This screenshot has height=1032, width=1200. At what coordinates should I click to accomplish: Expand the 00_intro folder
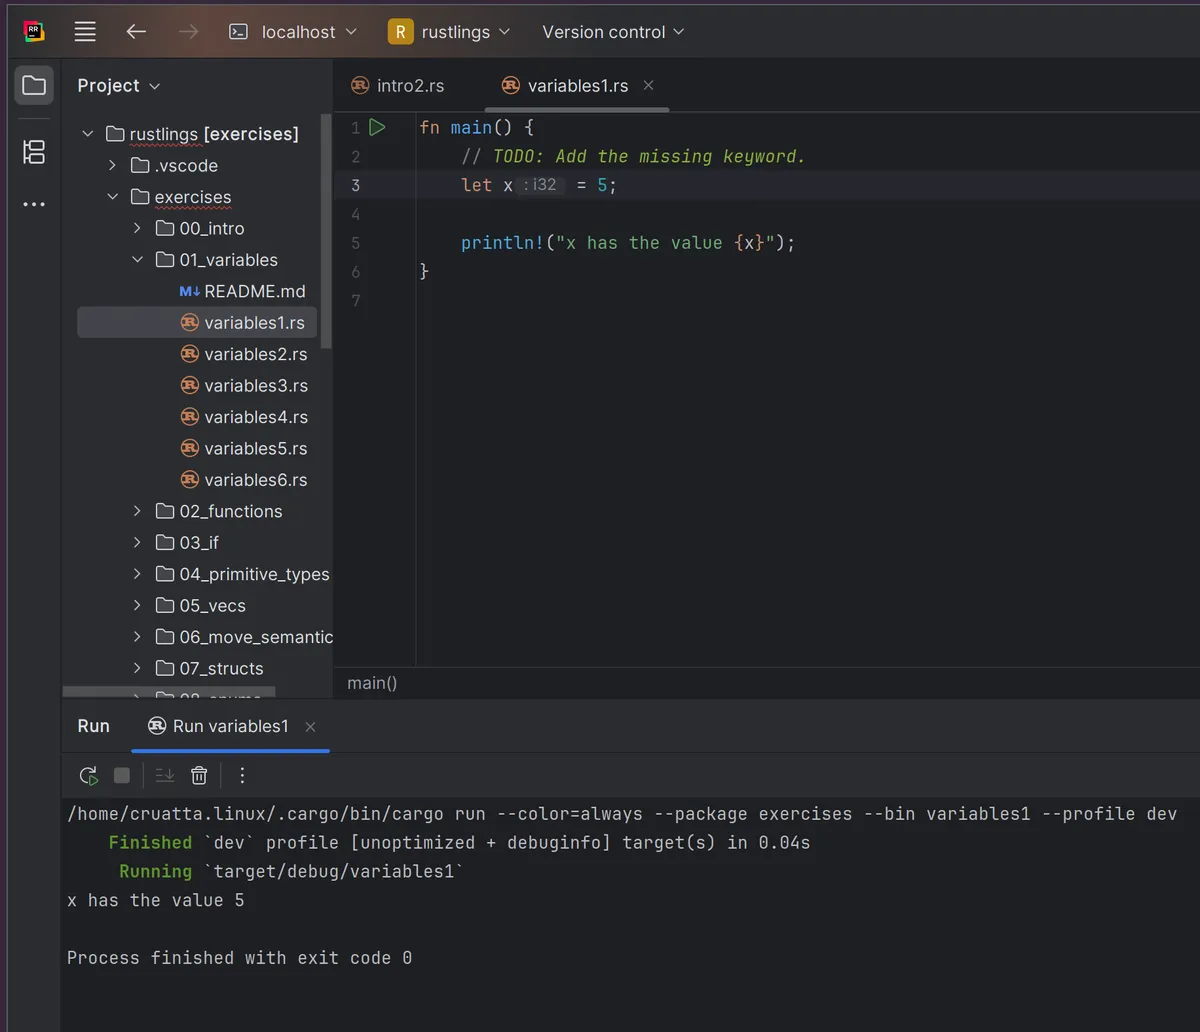(137, 229)
